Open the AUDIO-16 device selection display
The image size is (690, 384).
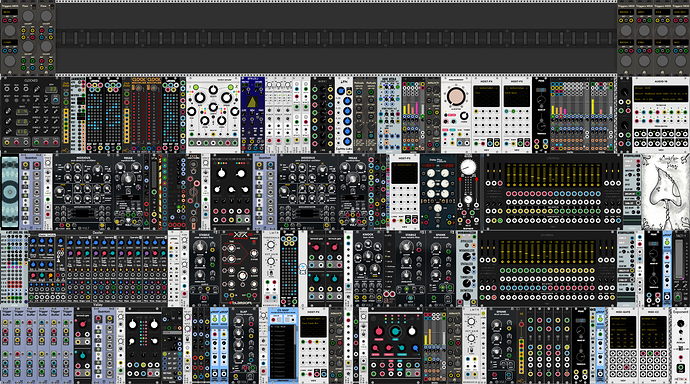click(x=661, y=93)
